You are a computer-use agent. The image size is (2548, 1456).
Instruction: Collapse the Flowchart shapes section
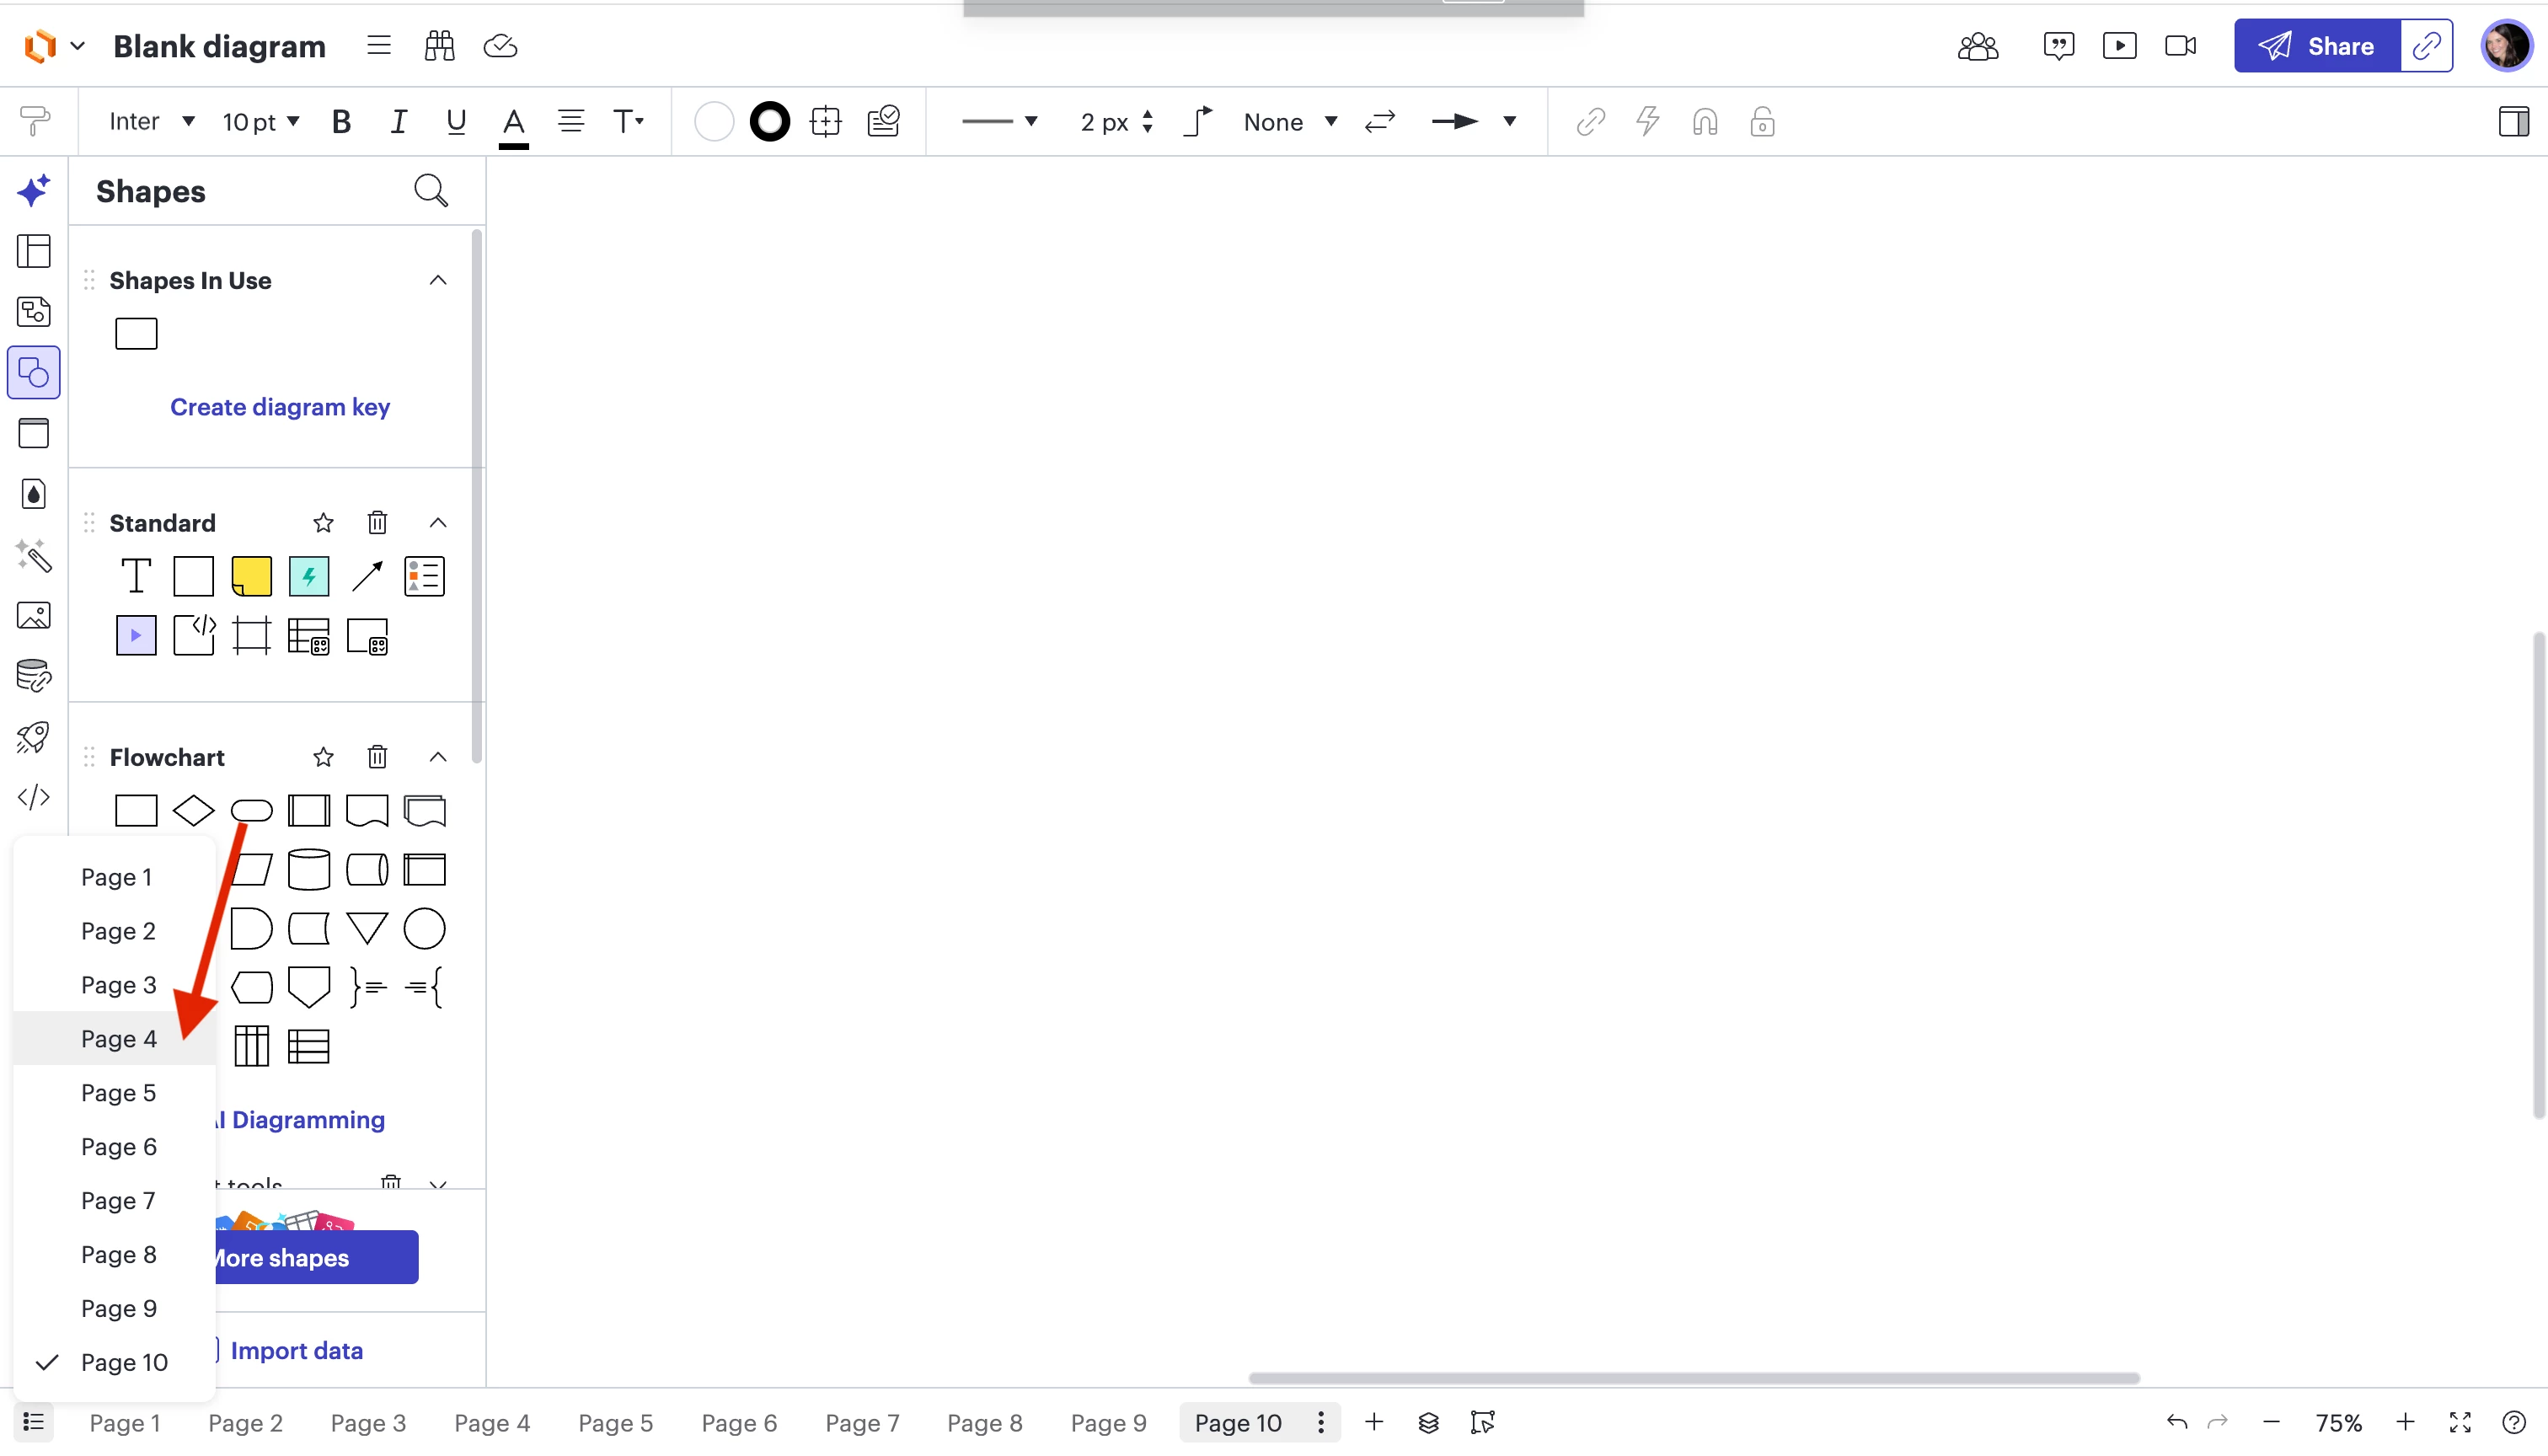coord(437,757)
